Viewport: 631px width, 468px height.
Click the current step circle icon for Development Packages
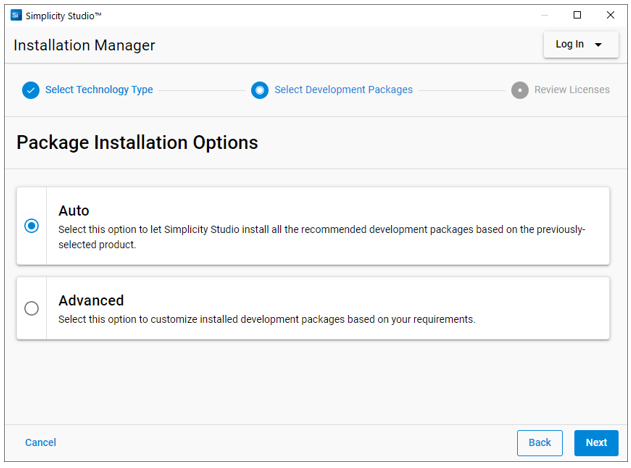click(260, 90)
